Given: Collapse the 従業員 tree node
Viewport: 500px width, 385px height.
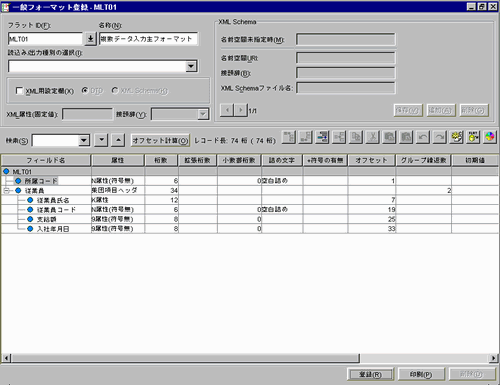Looking at the screenshot, I should point(6,191).
